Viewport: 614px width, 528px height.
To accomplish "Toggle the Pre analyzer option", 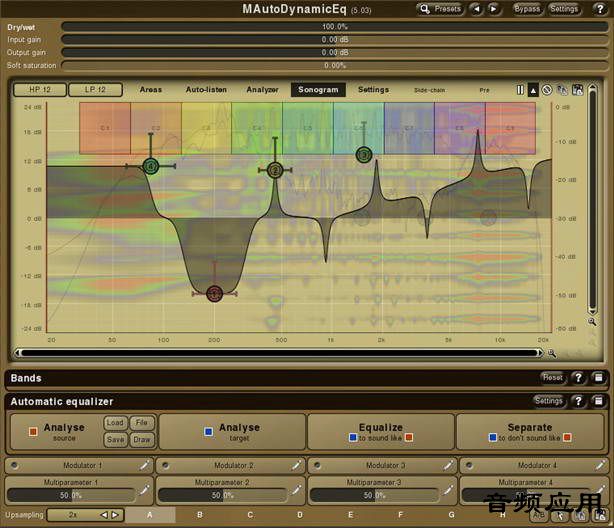I will coord(484,90).
